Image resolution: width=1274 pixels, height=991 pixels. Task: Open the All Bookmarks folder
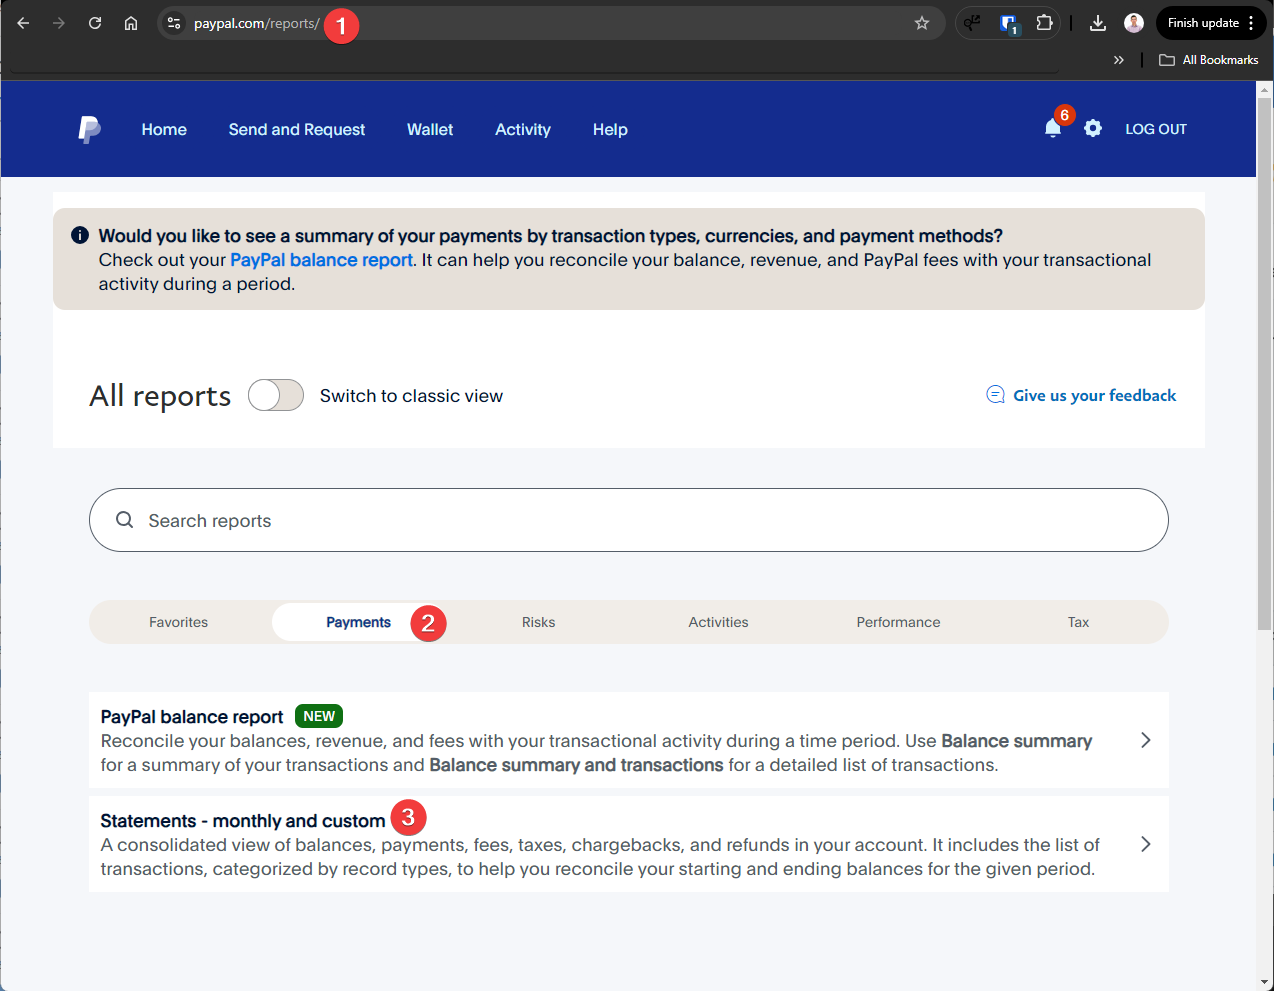tap(1209, 60)
